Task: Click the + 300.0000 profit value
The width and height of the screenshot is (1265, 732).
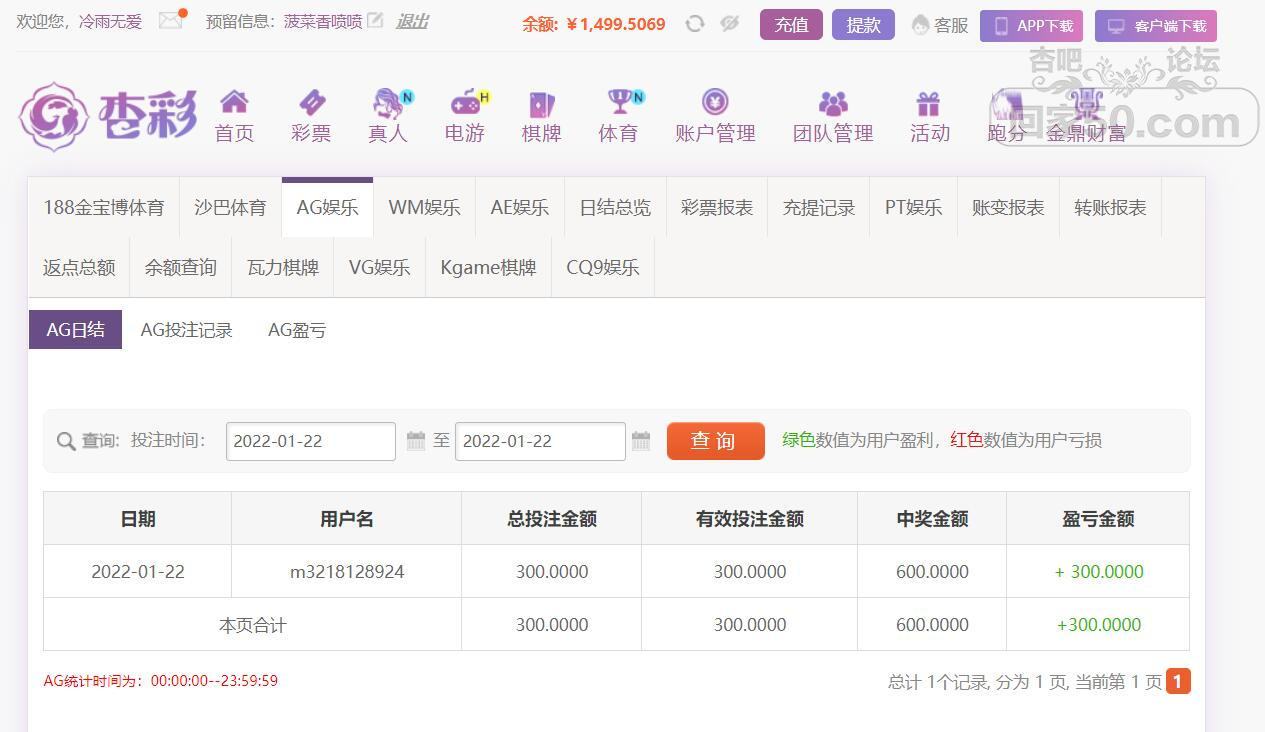Action: click(x=1099, y=572)
